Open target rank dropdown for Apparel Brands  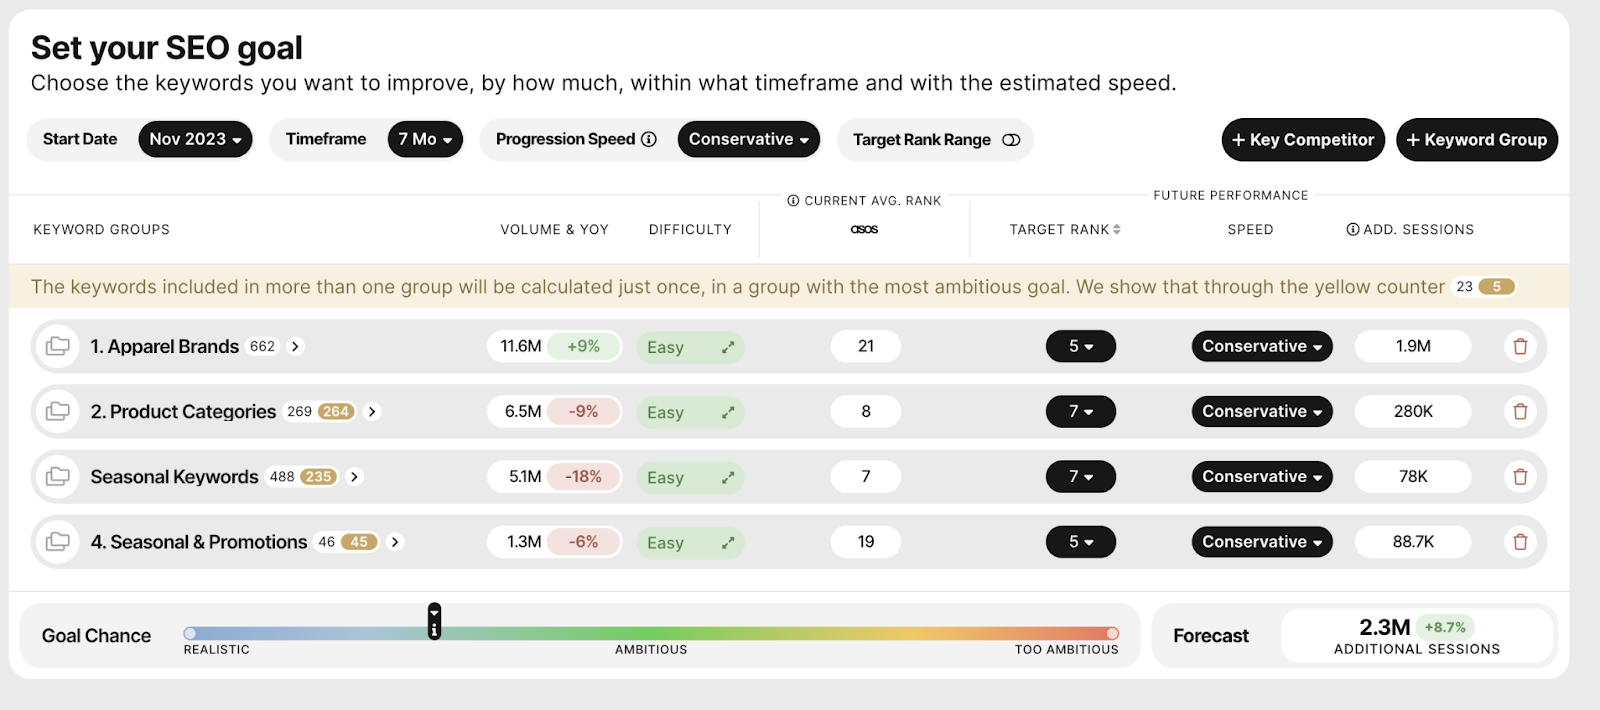1081,347
